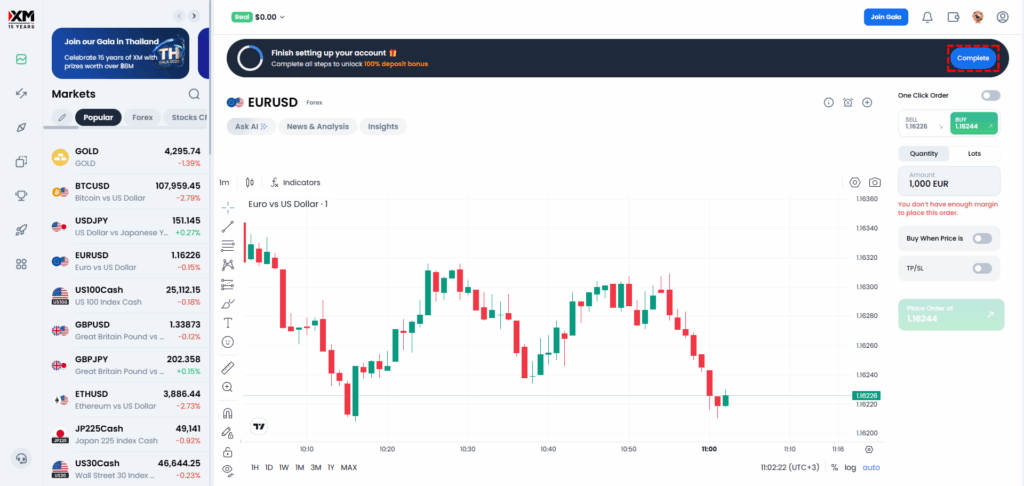Select the trend line drawing tool

pos(228,226)
